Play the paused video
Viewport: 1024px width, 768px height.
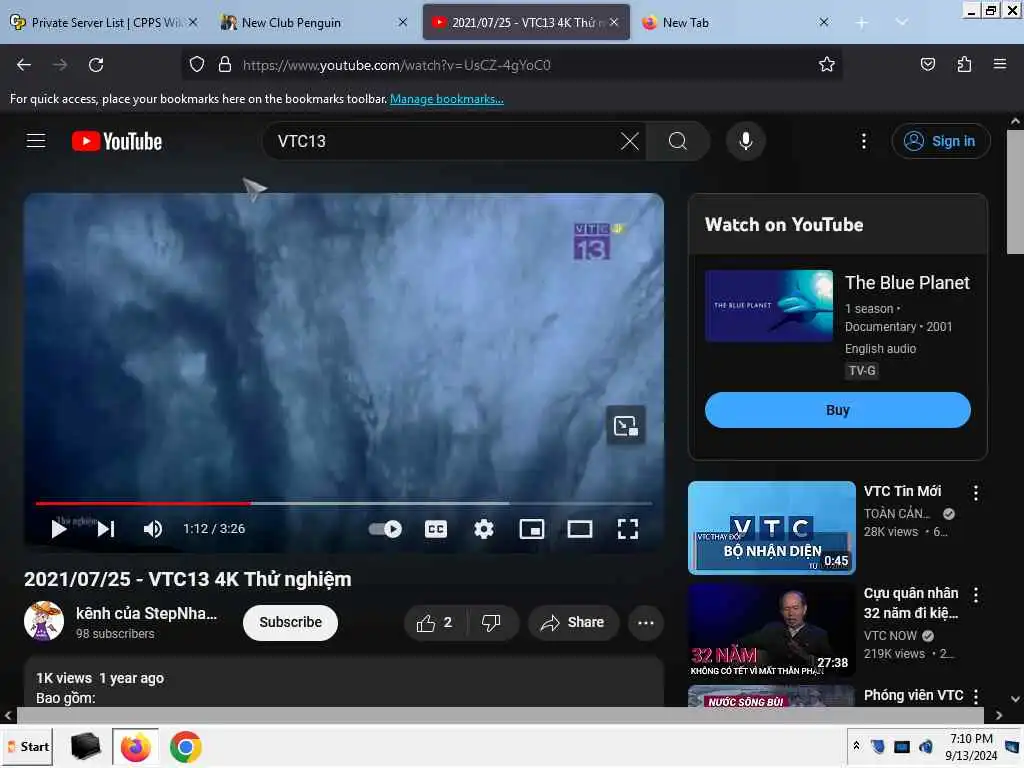58,529
